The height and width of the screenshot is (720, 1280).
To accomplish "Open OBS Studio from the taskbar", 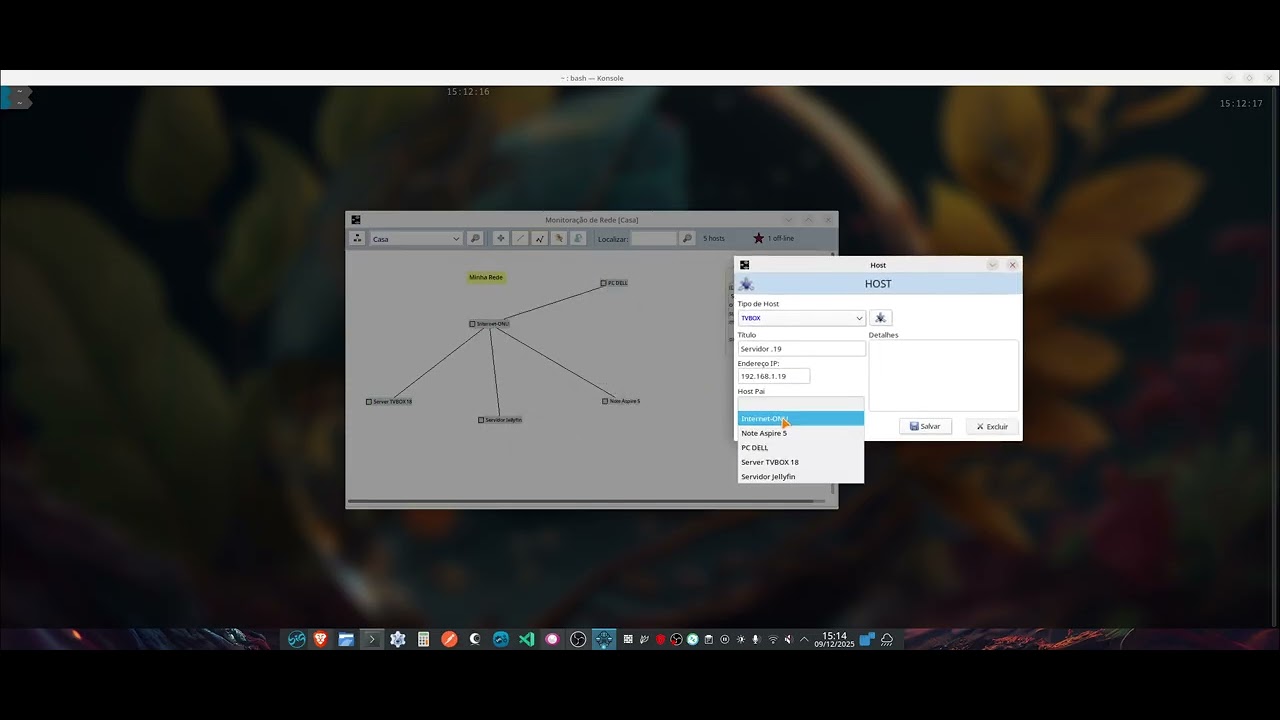I will coord(578,639).
